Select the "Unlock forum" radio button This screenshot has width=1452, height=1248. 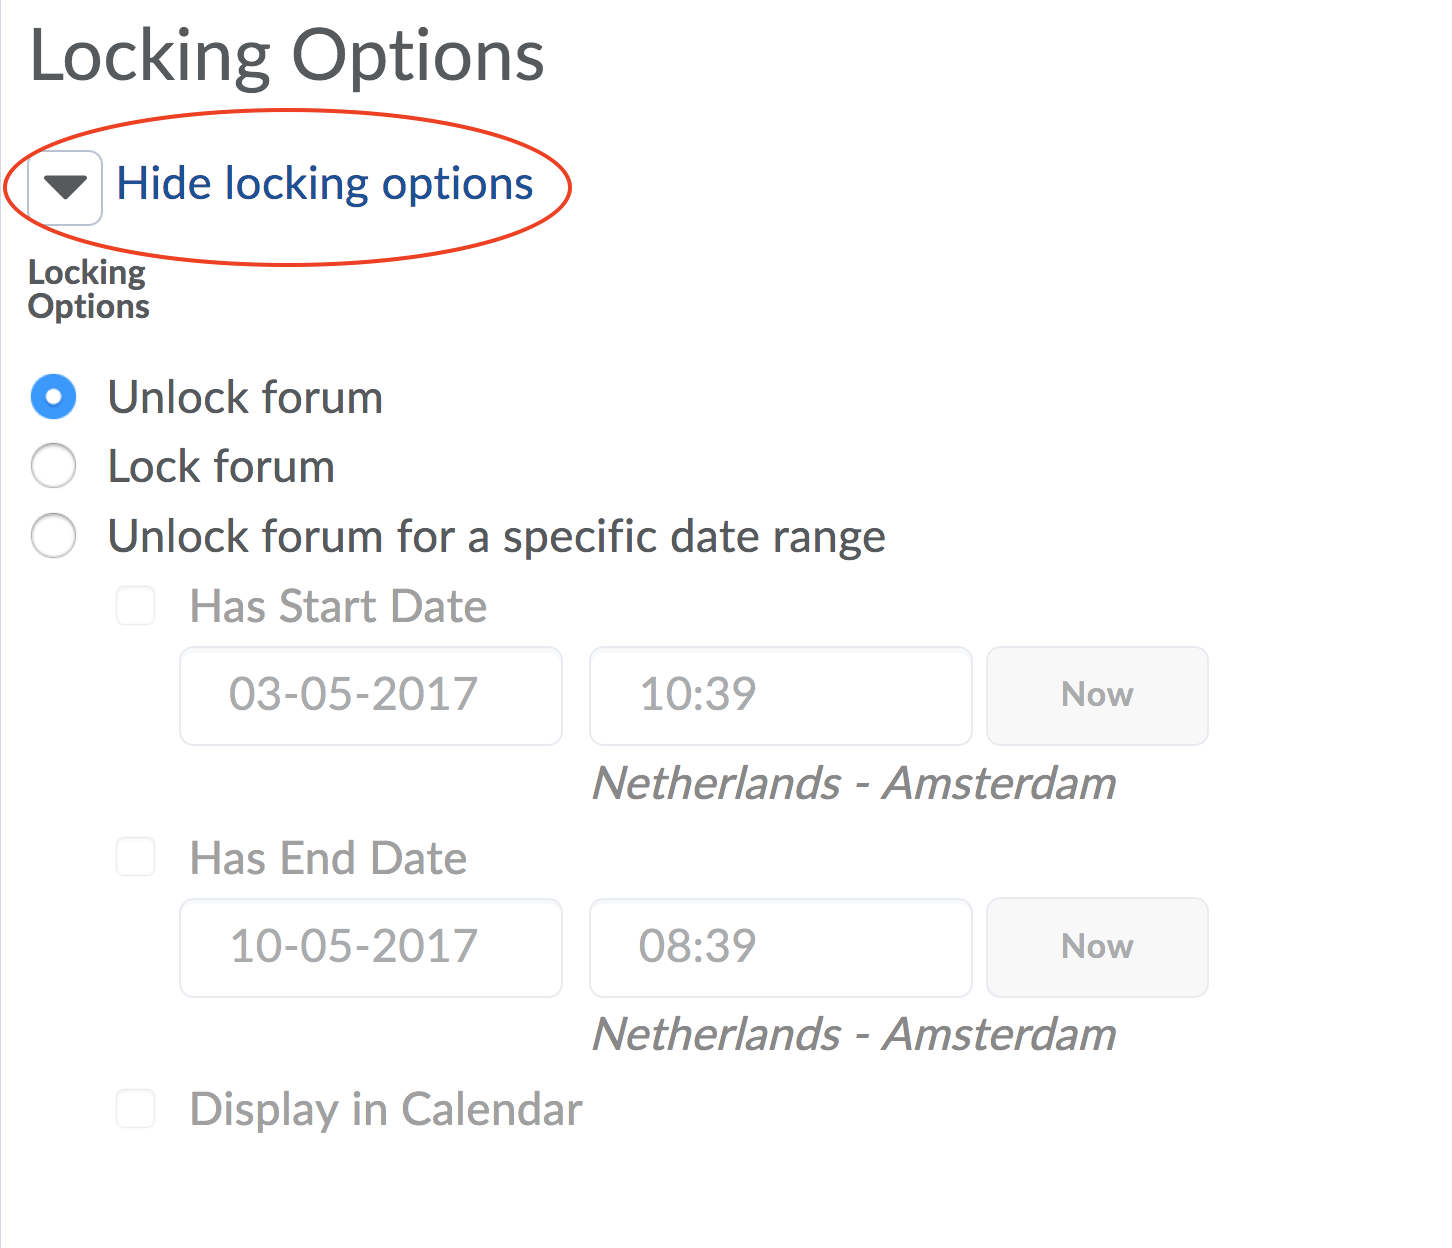coord(53,397)
